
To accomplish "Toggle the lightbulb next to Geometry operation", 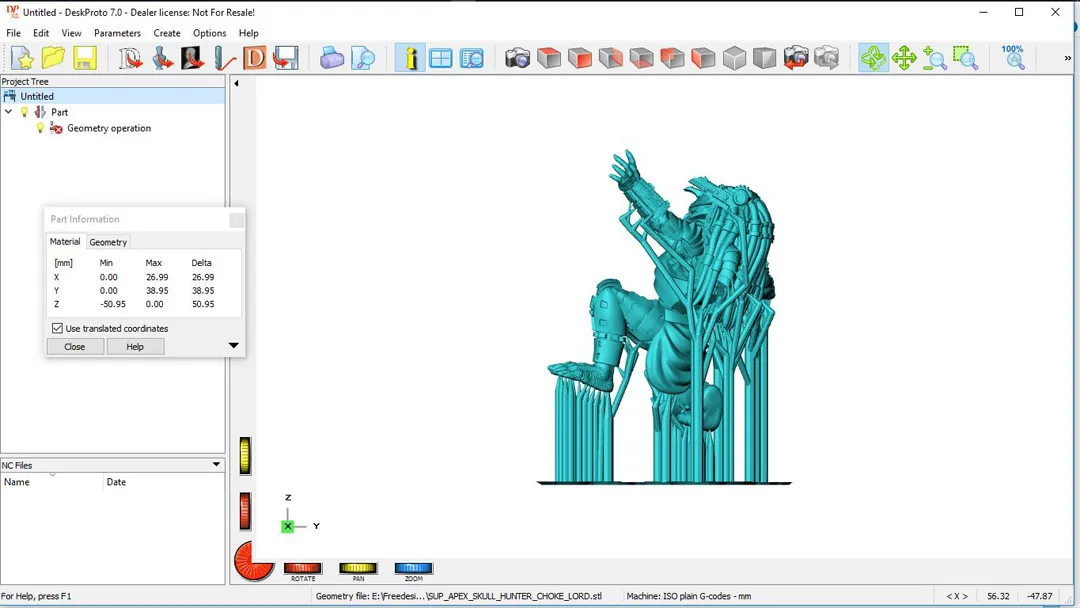I will point(40,128).
